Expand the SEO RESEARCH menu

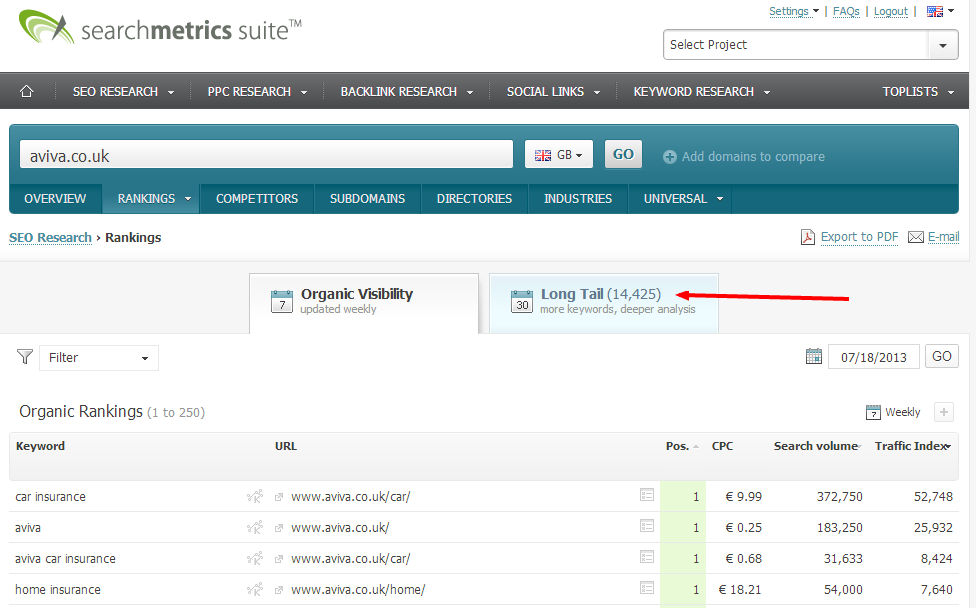pyautogui.click(x=123, y=91)
